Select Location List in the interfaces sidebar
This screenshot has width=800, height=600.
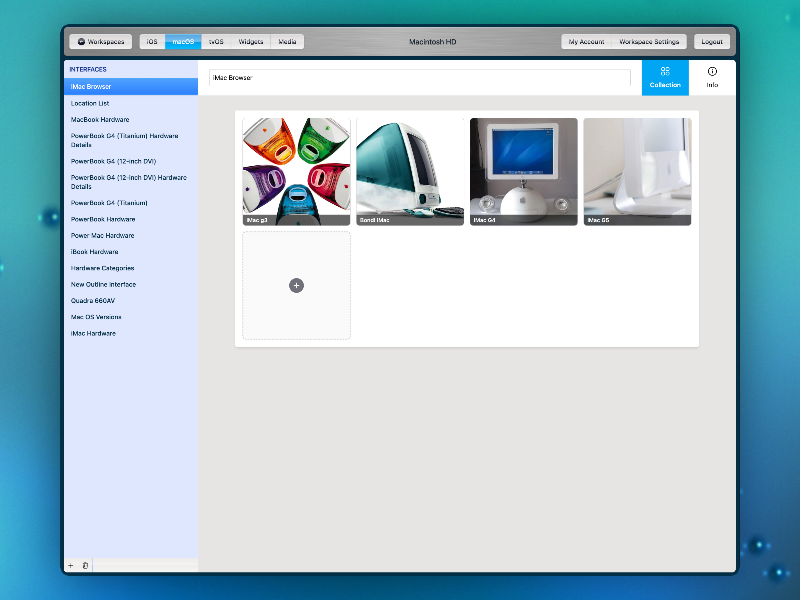(x=90, y=103)
